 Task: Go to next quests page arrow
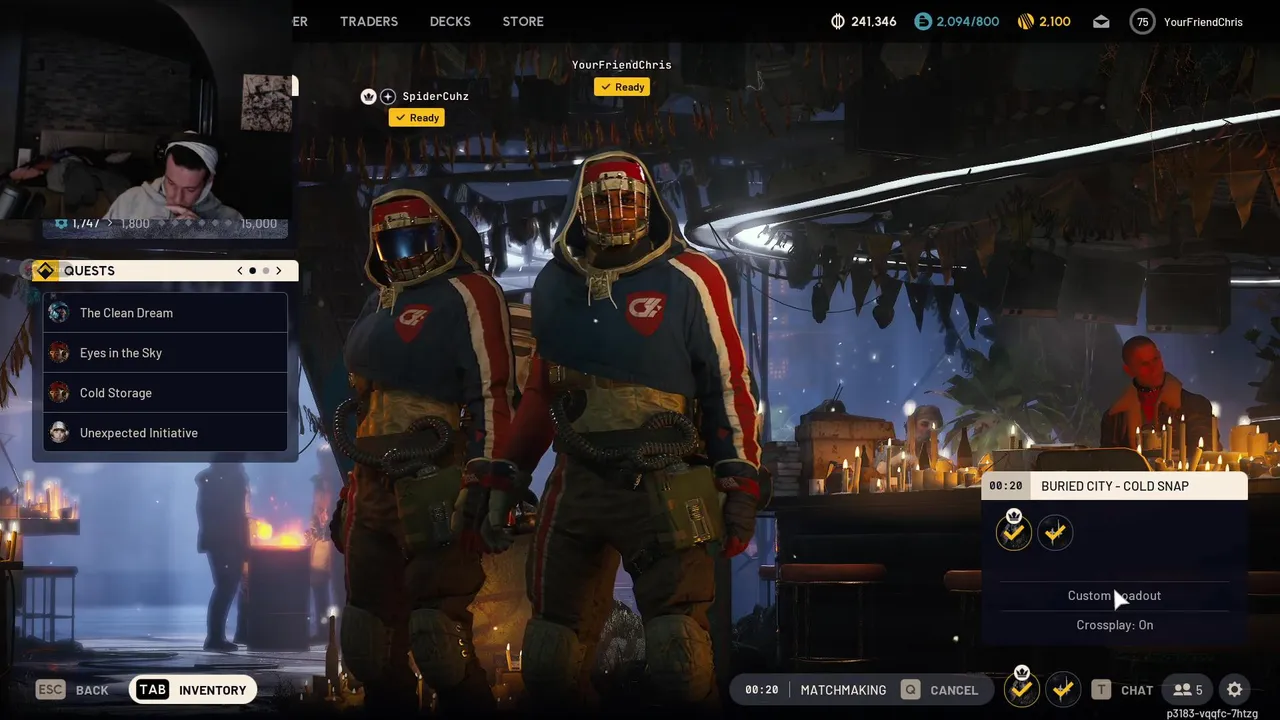pos(279,271)
